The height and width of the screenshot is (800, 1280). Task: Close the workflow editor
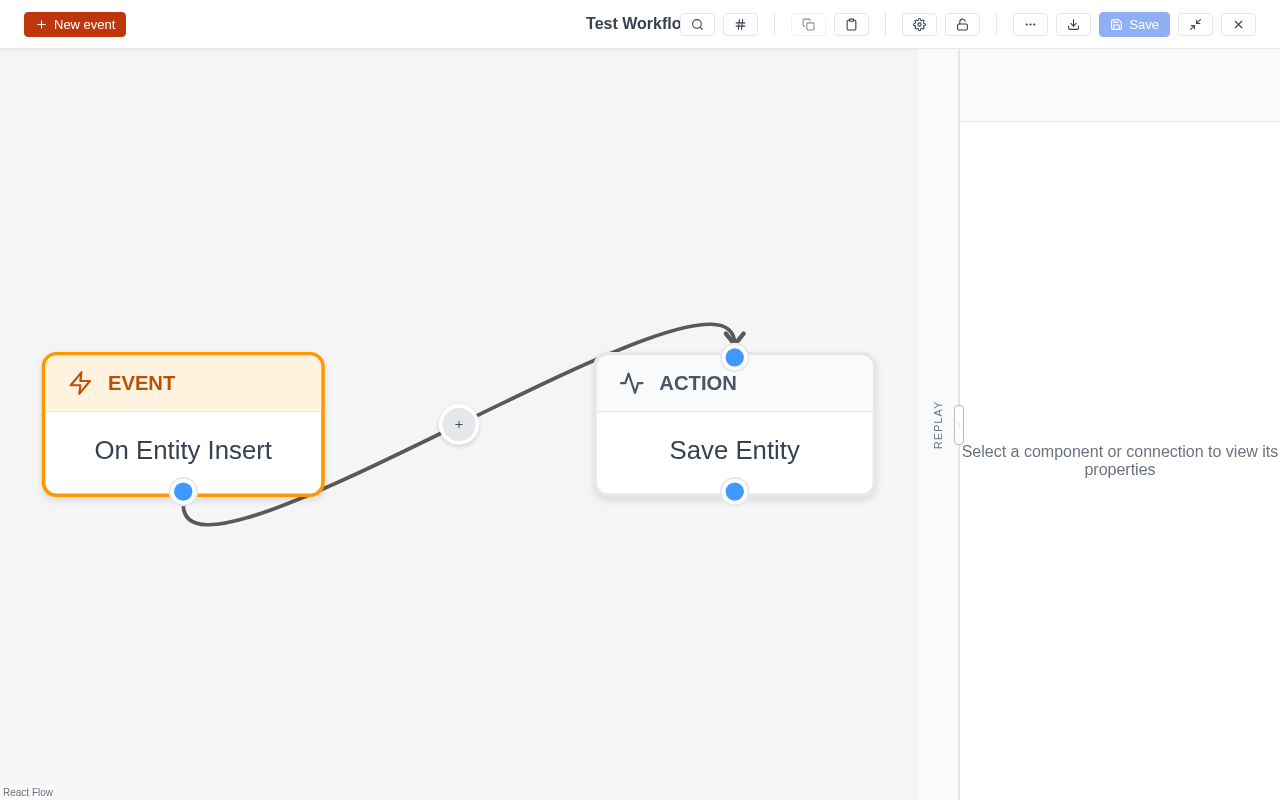(1238, 24)
